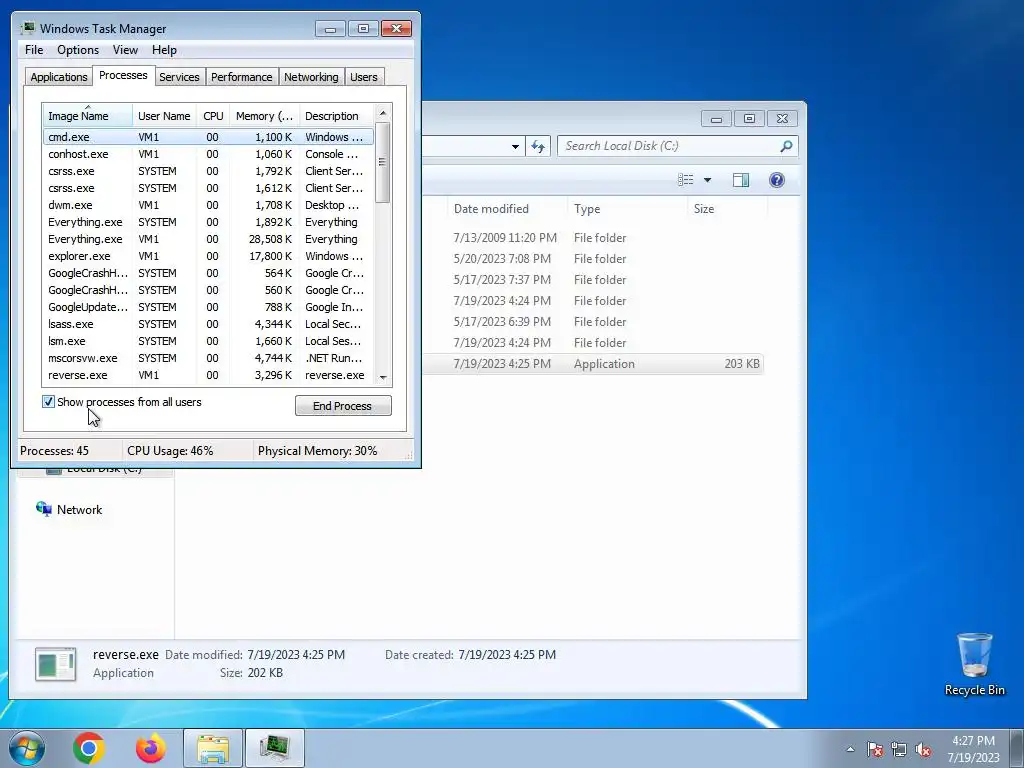Switch to Windows Explorer taskbar button
Image resolution: width=1024 pixels, height=768 pixels.
point(213,748)
